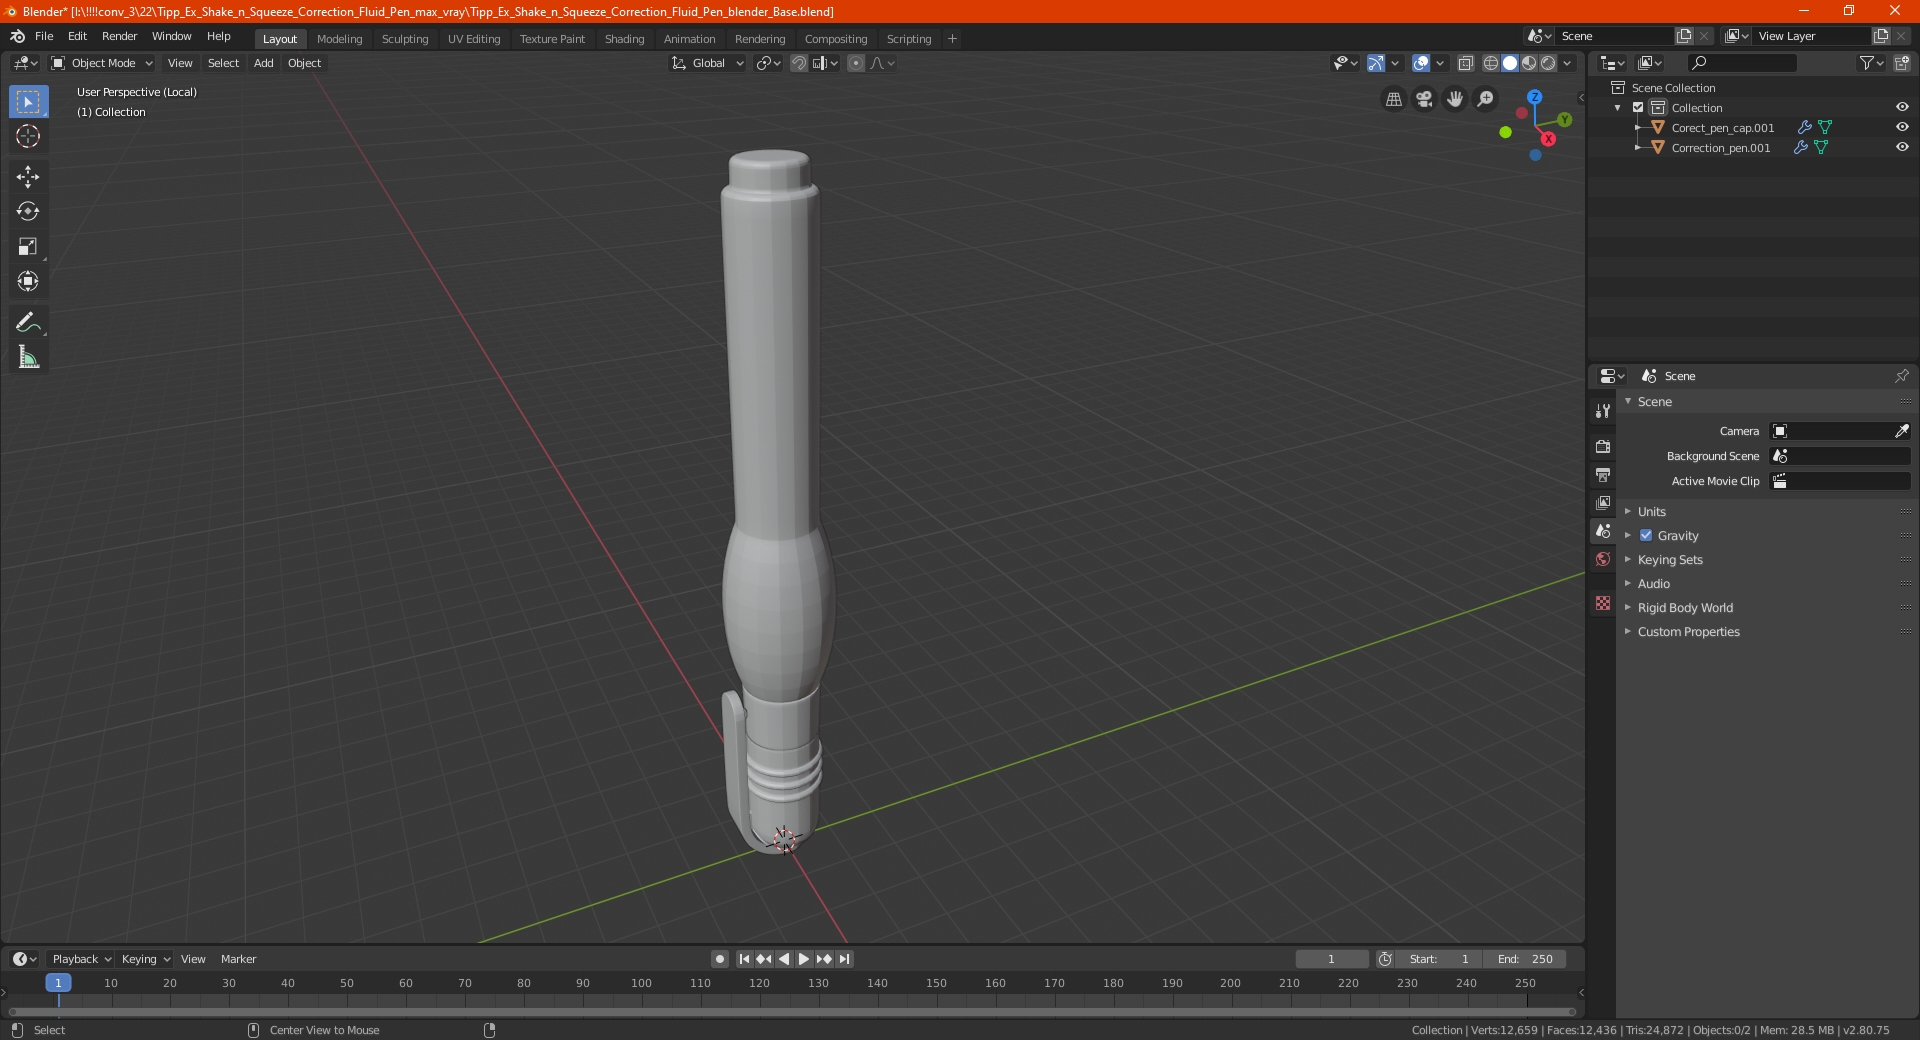Hide Corect_pen_cap.001 object in outliner
The width and height of the screenshot is (1920, 1040).
1902,127
